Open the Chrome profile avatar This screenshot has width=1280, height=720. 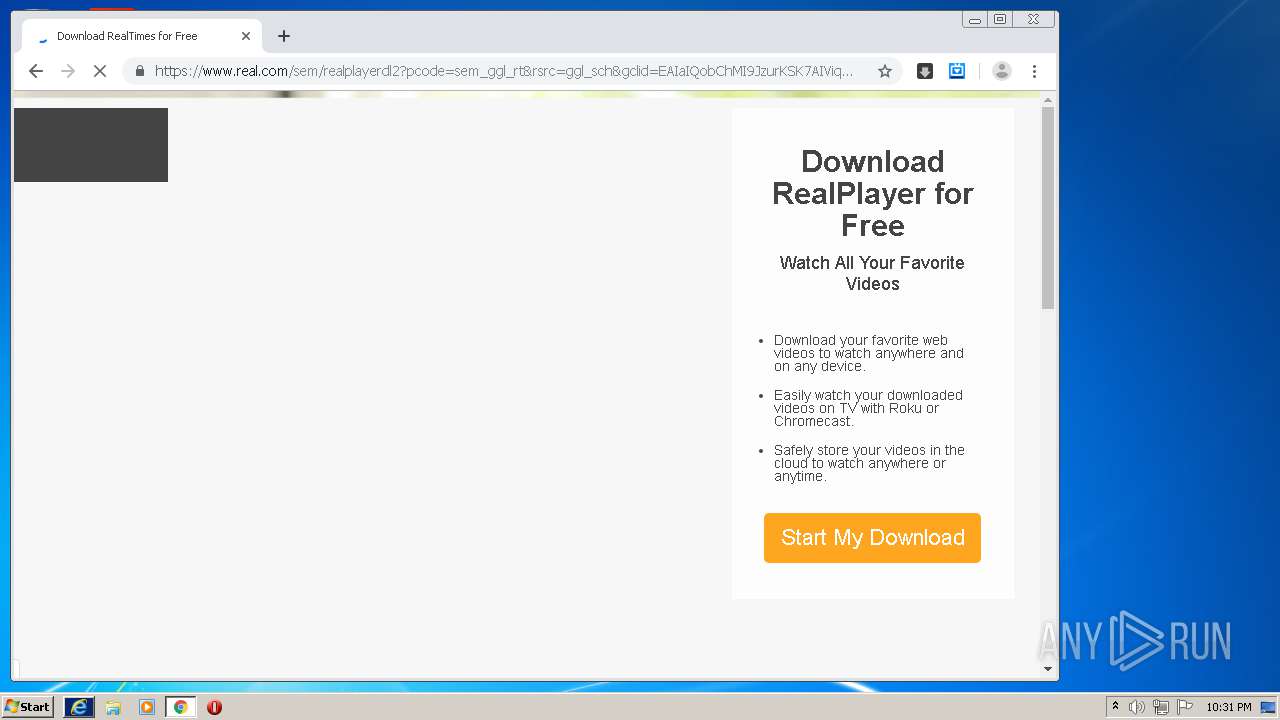point(1001,71)
